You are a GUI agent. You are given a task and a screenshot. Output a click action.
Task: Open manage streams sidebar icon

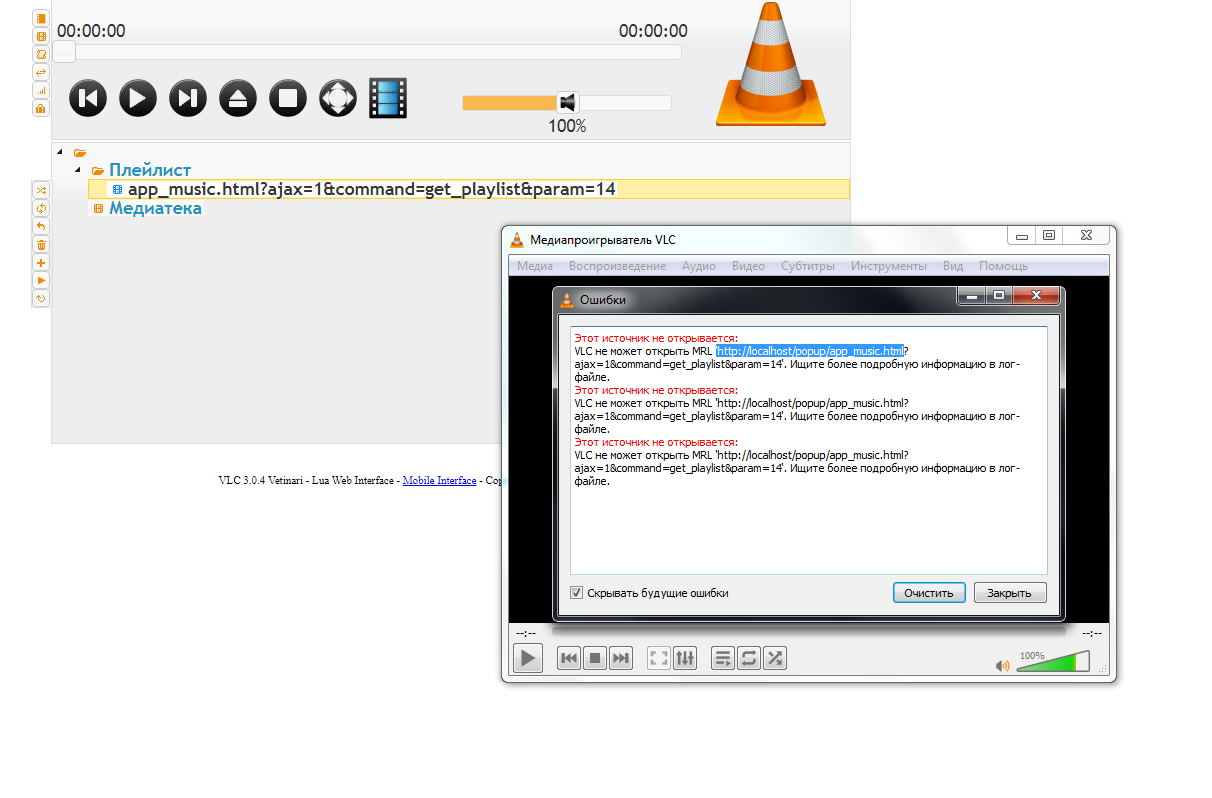pos(41,54)
